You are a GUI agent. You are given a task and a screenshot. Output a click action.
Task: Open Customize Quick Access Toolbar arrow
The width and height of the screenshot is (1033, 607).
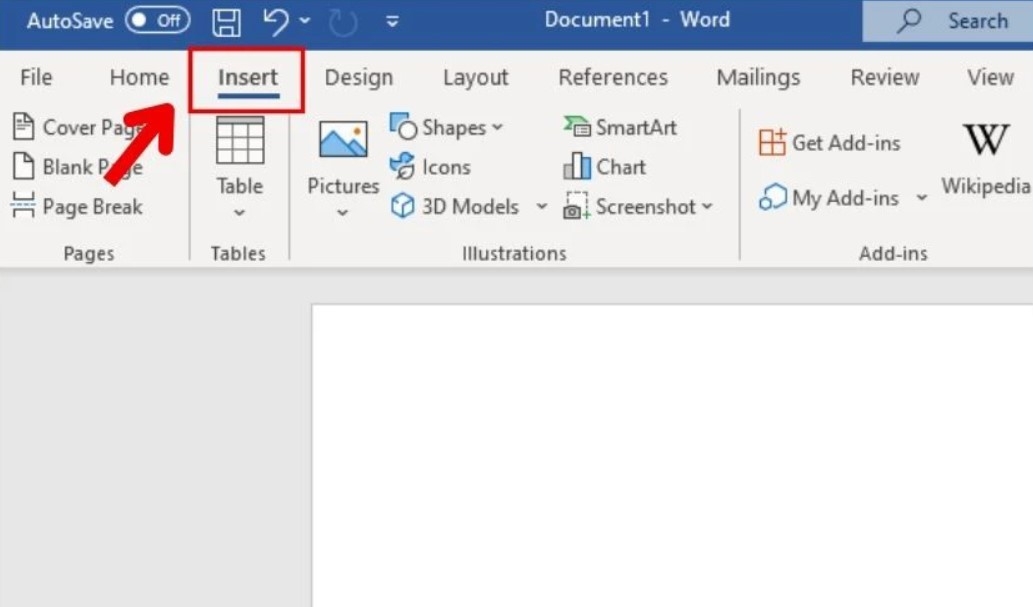[392, 22]
